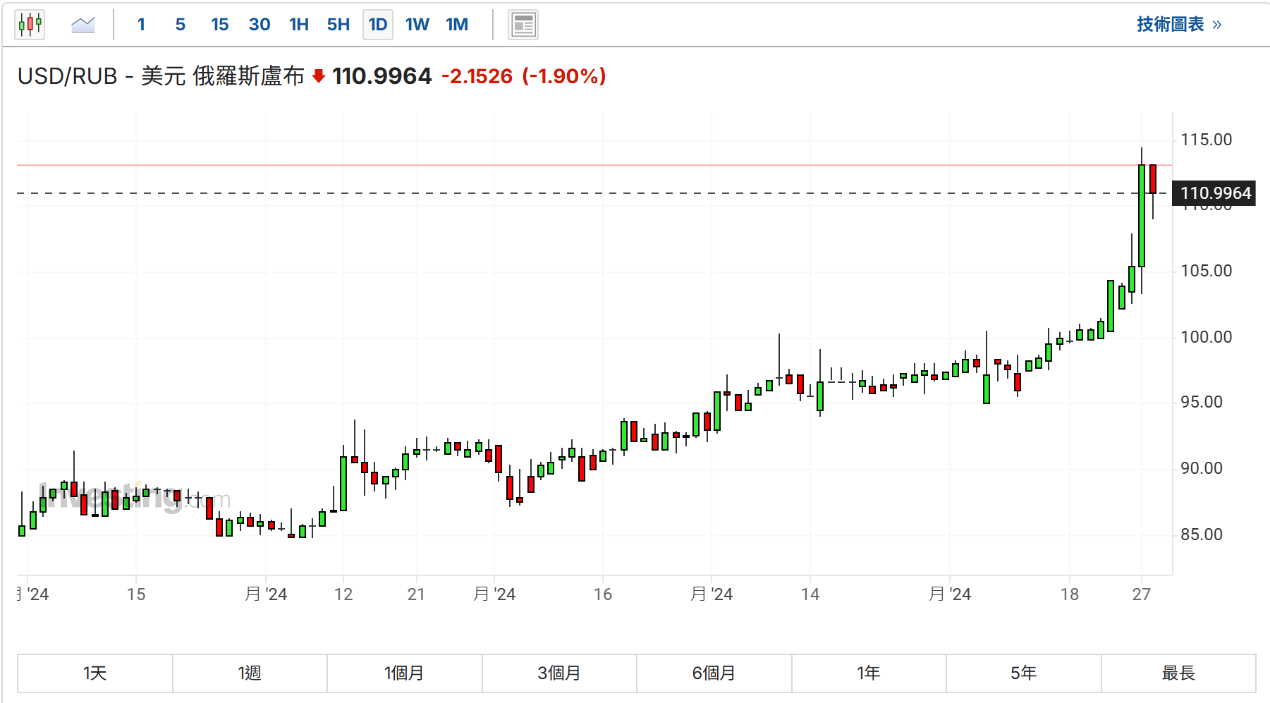Switch to area chart type icon
The height and width of the screenshot is (703, 1270).
[x=83, y=24]
